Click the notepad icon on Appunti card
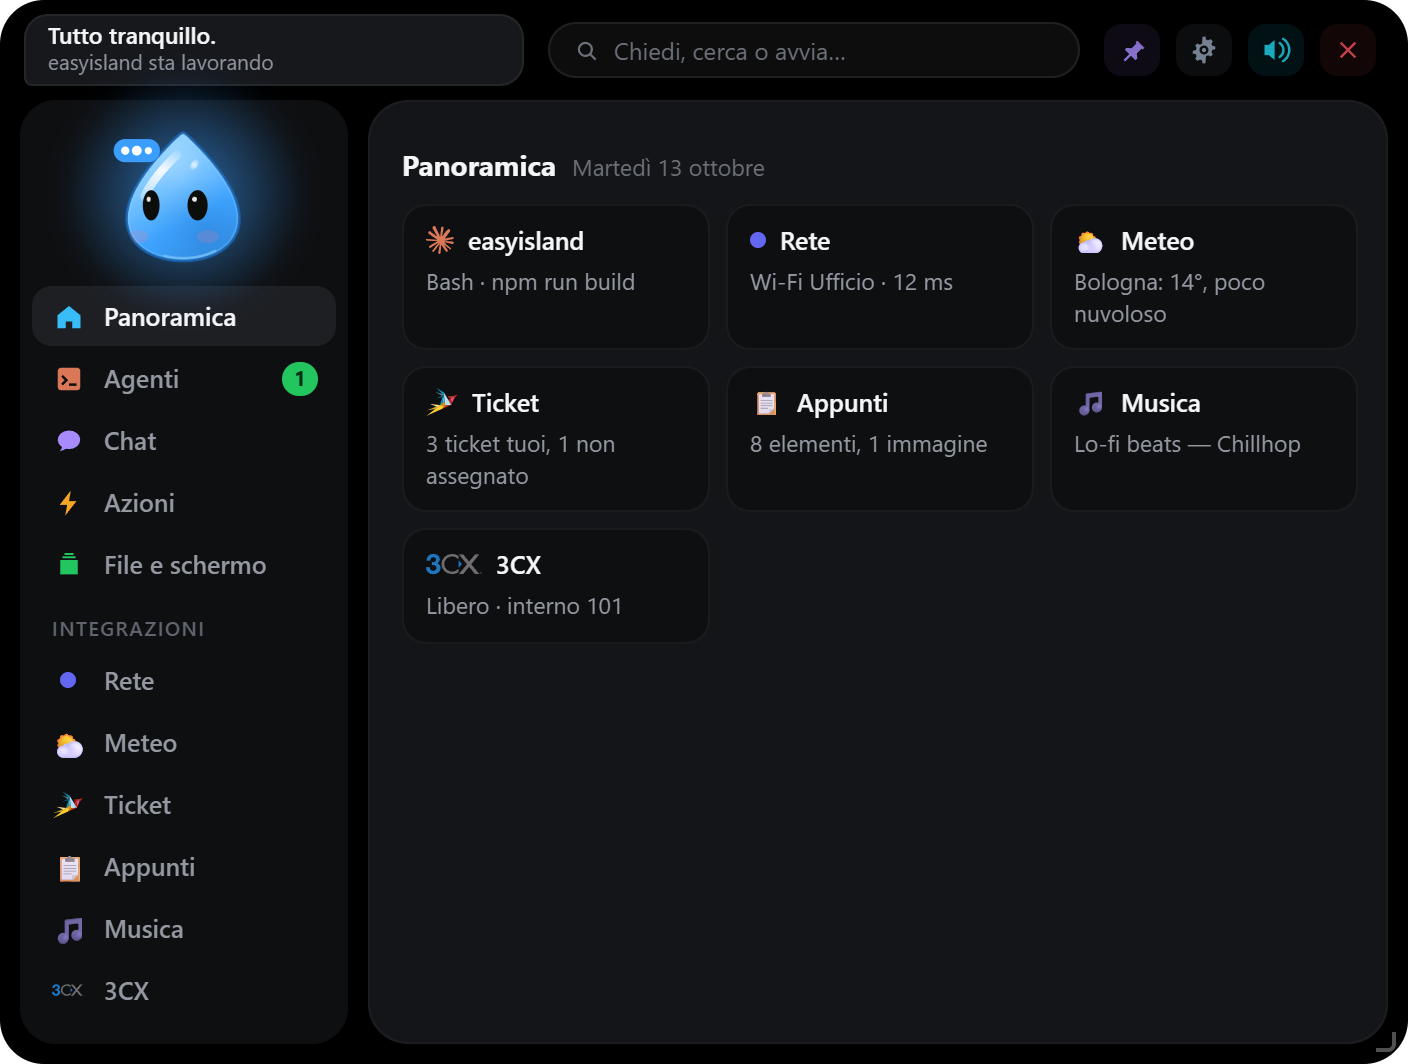Viewport: 1408px width, 1064px height. click(x=767, y=403)
